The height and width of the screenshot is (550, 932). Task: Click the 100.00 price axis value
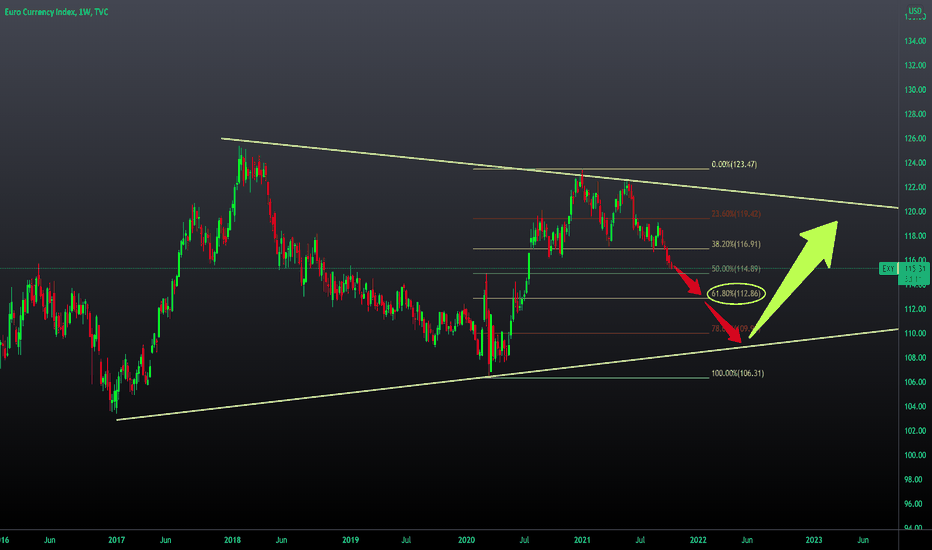915,455
